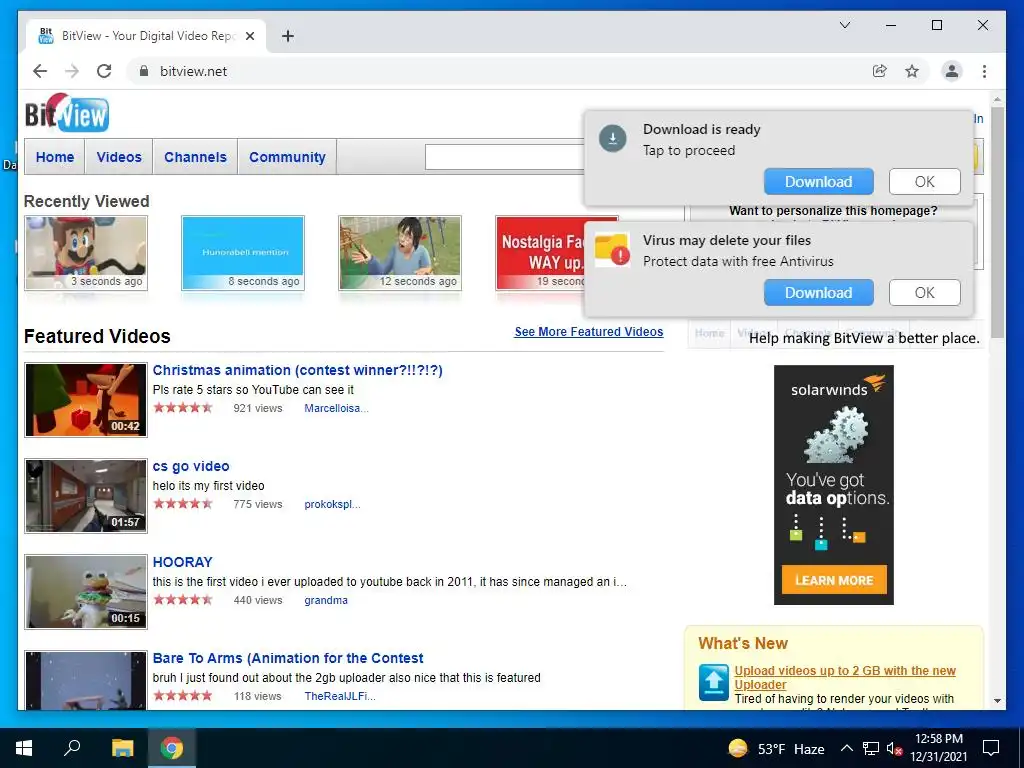Play the HOORAY thumbnail 00:15
This screenshot has height=768, width=1024.
click(86, 592)
